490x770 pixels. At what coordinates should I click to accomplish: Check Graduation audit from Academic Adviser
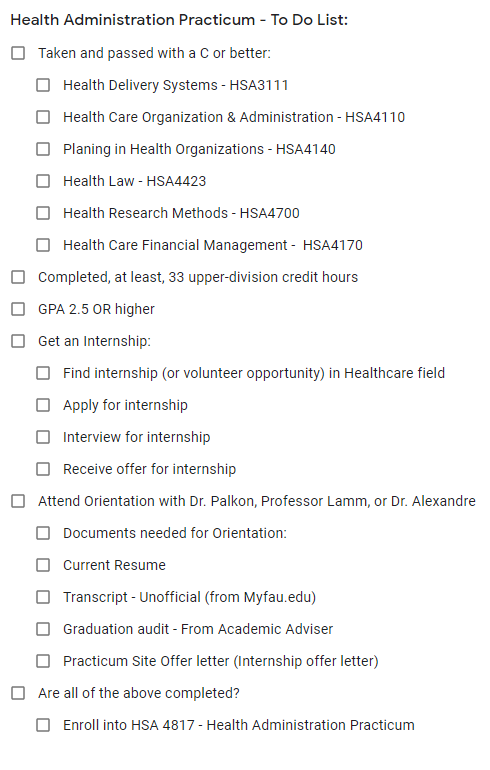pos(43,629)
